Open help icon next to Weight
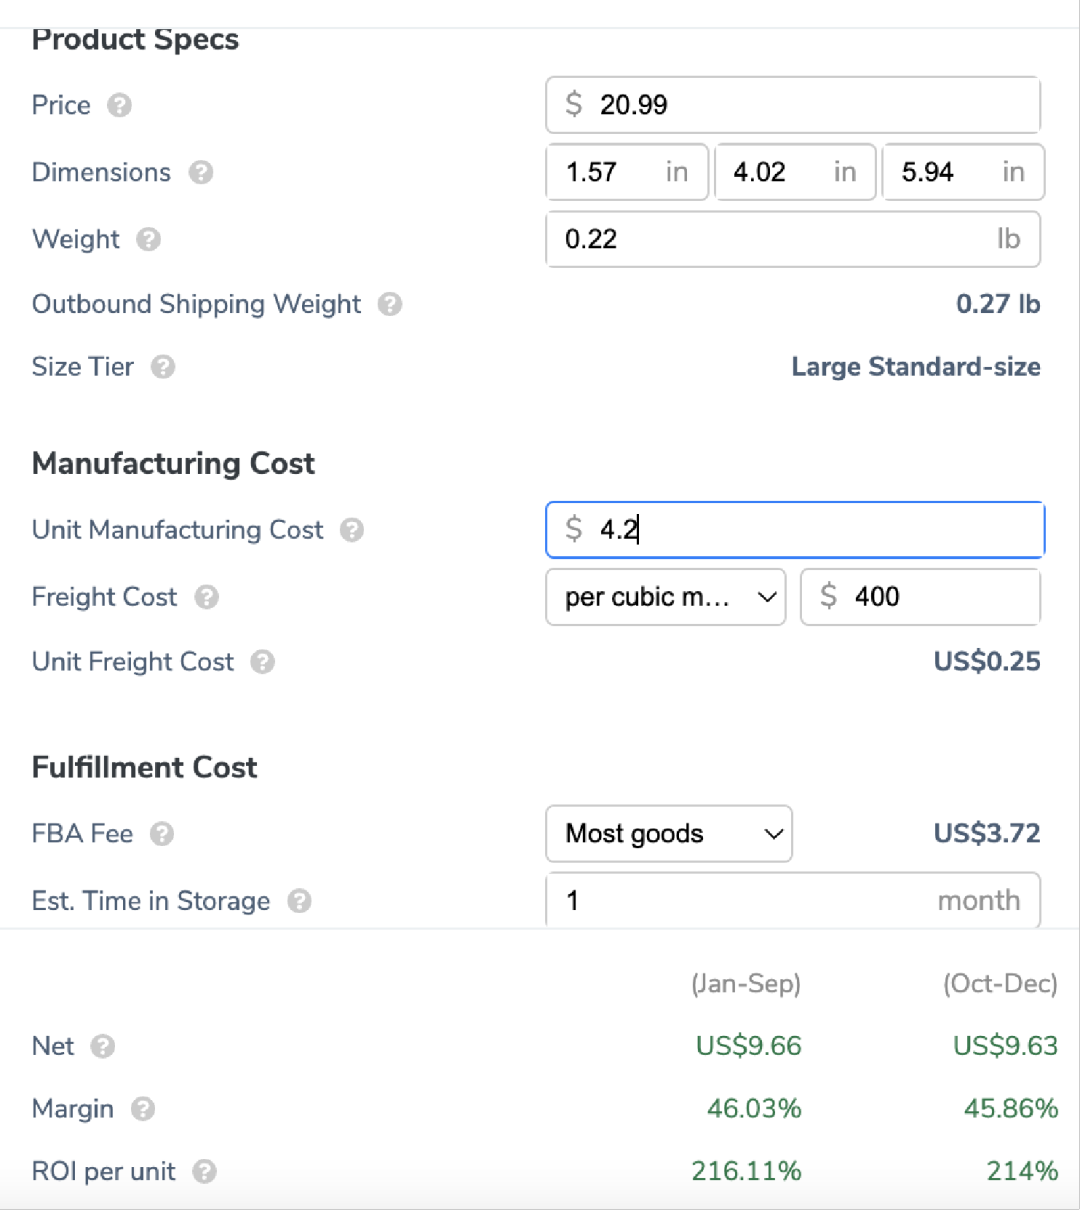This screenshot has width=1080, height=1210. click(149, 239)
